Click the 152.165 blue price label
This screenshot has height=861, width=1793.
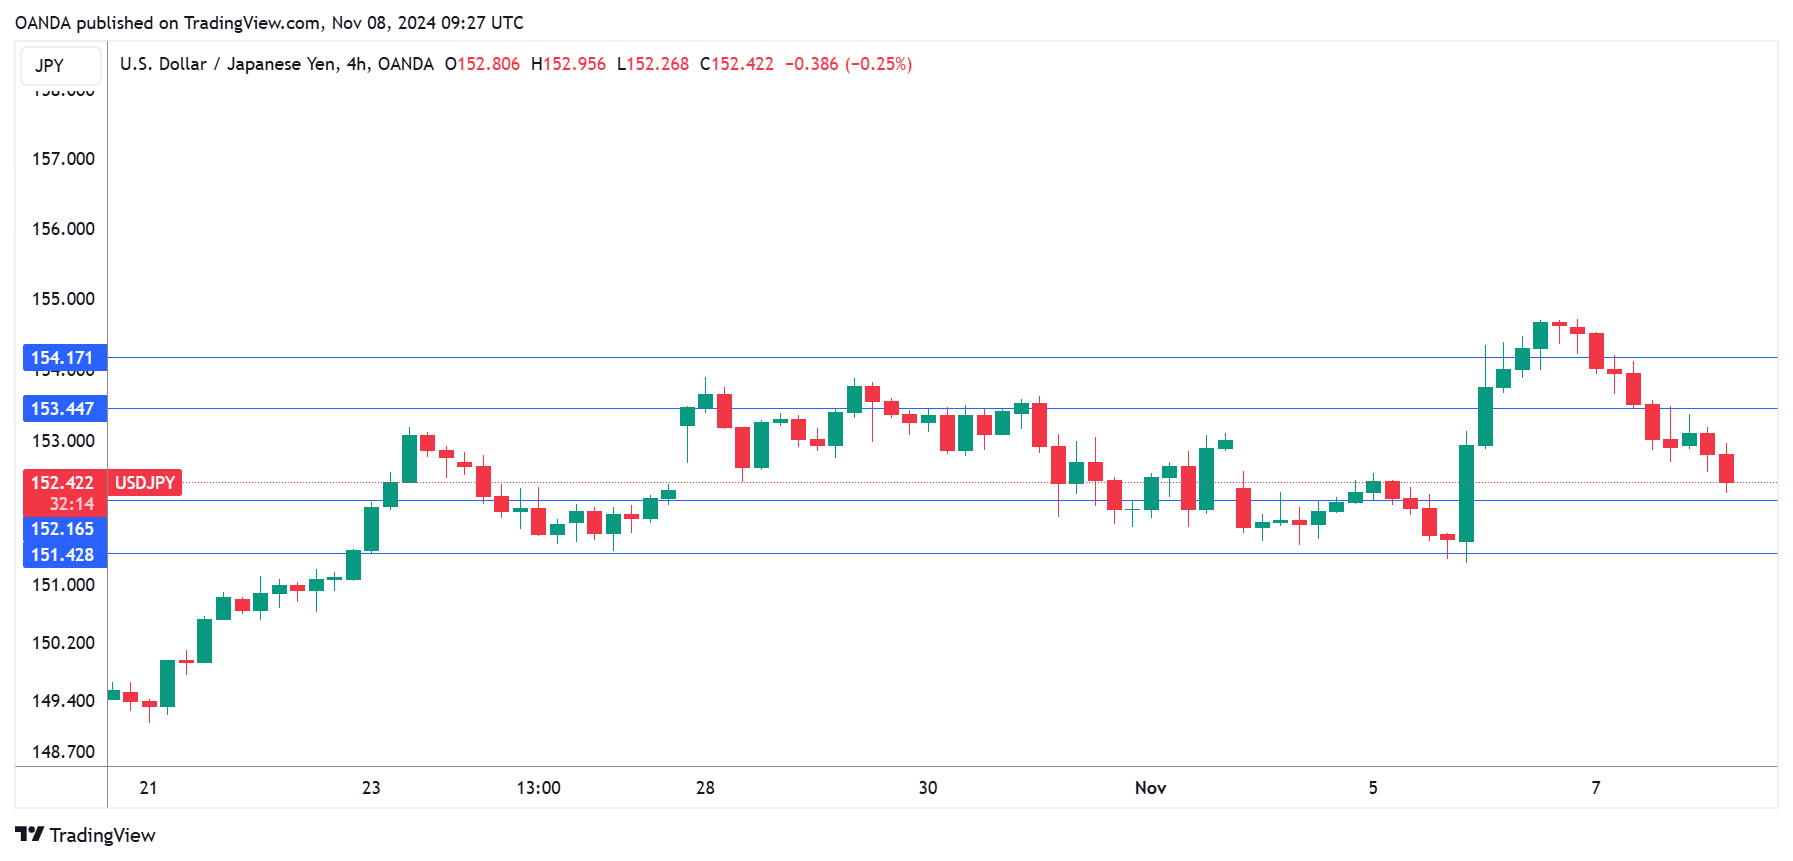pos(63,529)
